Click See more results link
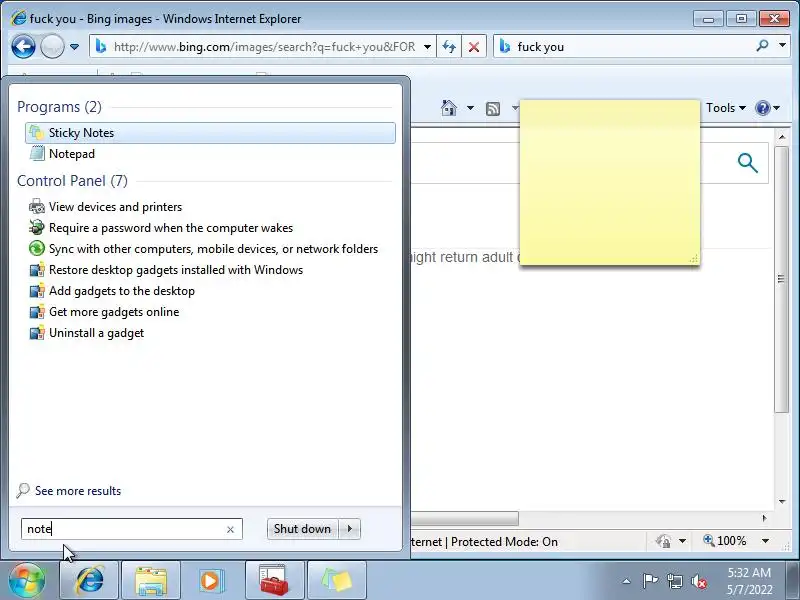 coord(78,491)
